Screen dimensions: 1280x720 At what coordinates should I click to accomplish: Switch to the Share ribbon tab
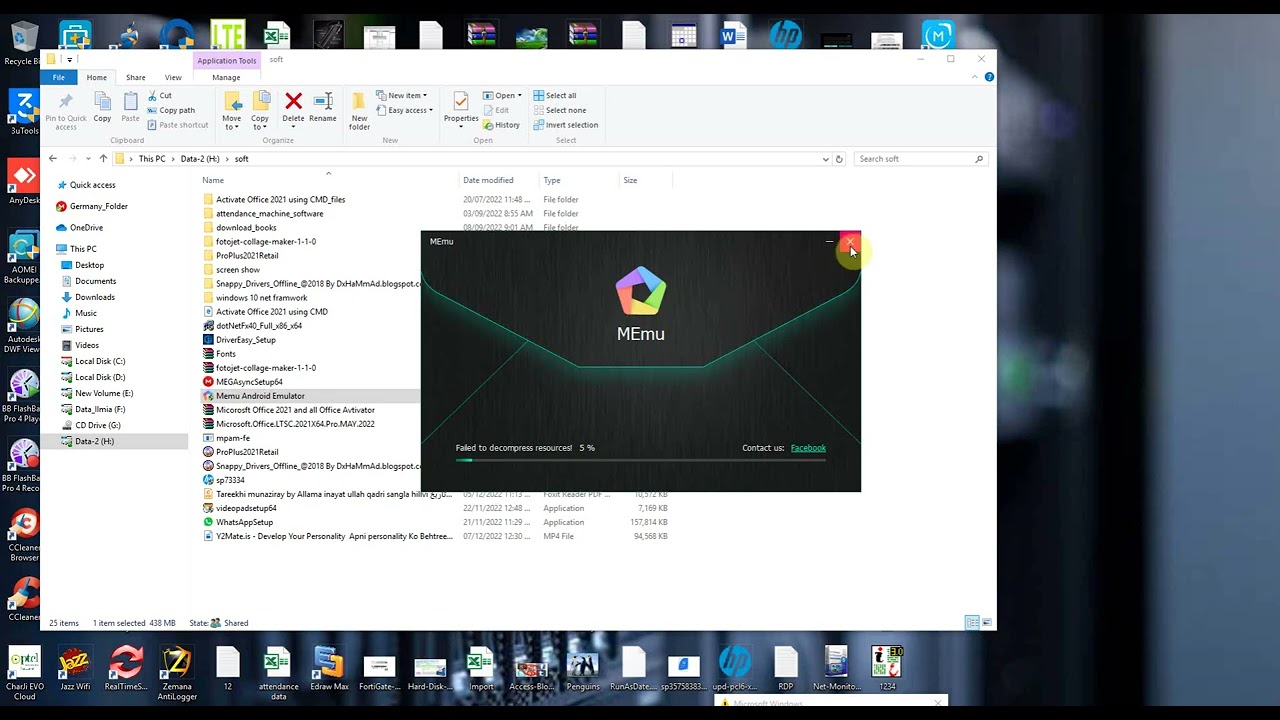(135, 77)
